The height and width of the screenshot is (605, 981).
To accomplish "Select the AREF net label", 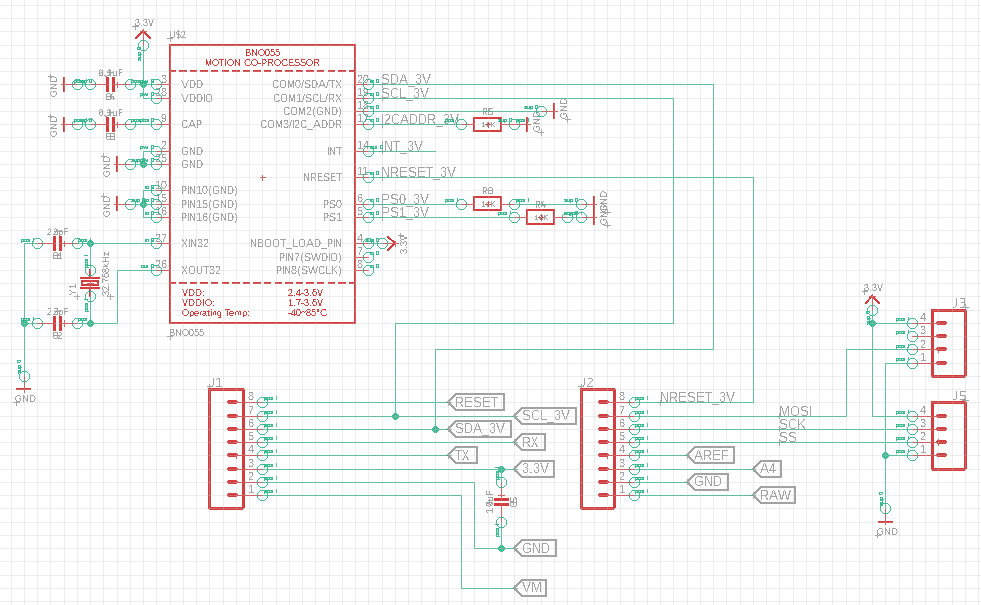I will pyautogui.click(x=711, y=455).
